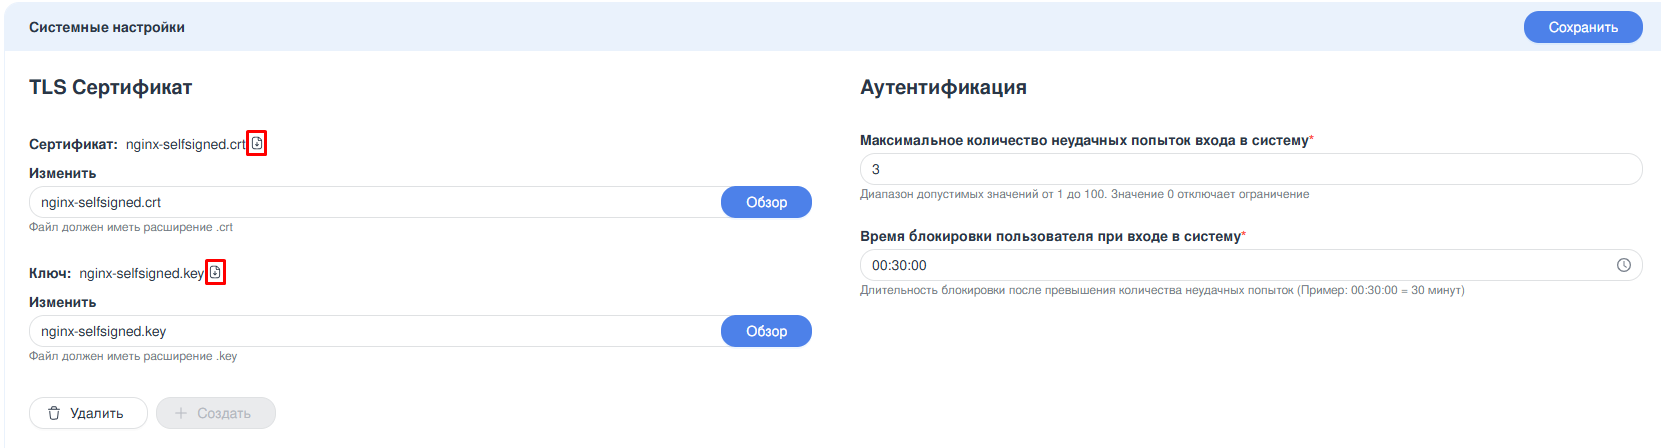Open time picker via clock icon
The image size is (1661, 448).
pyautogui.click(x=1624, y=265)
